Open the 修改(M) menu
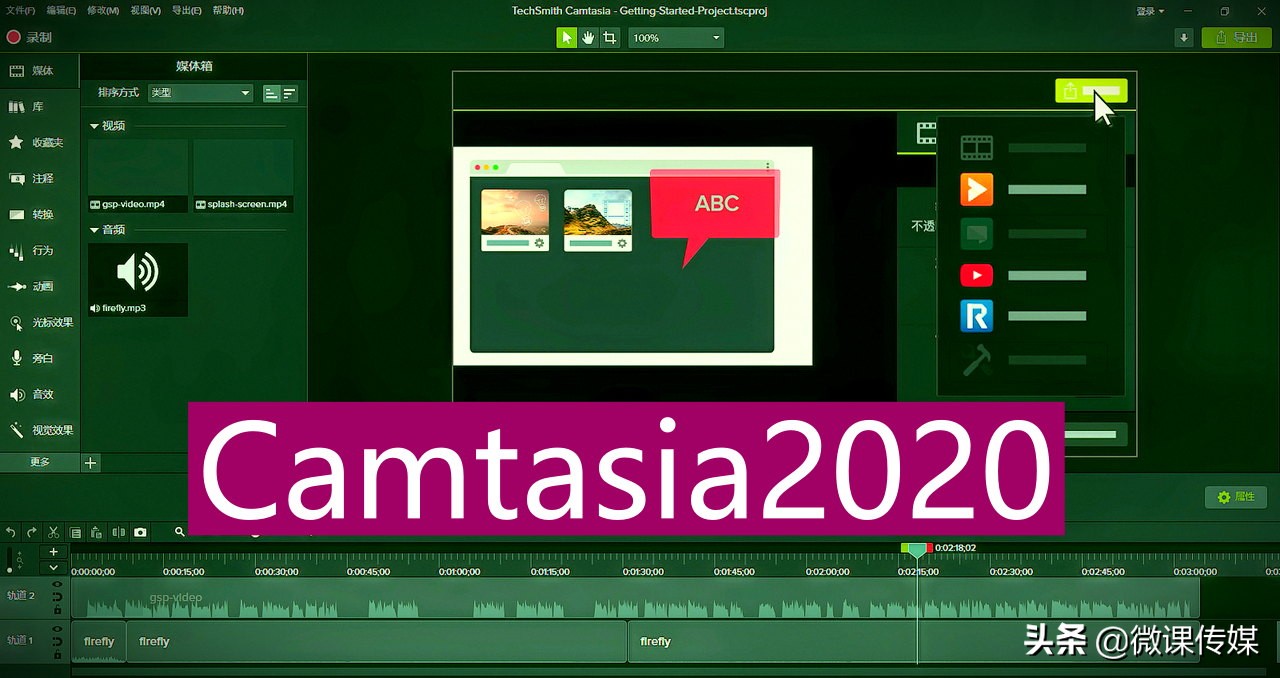The height and width of the screenshot is (678, 1280). click(103, 11)
